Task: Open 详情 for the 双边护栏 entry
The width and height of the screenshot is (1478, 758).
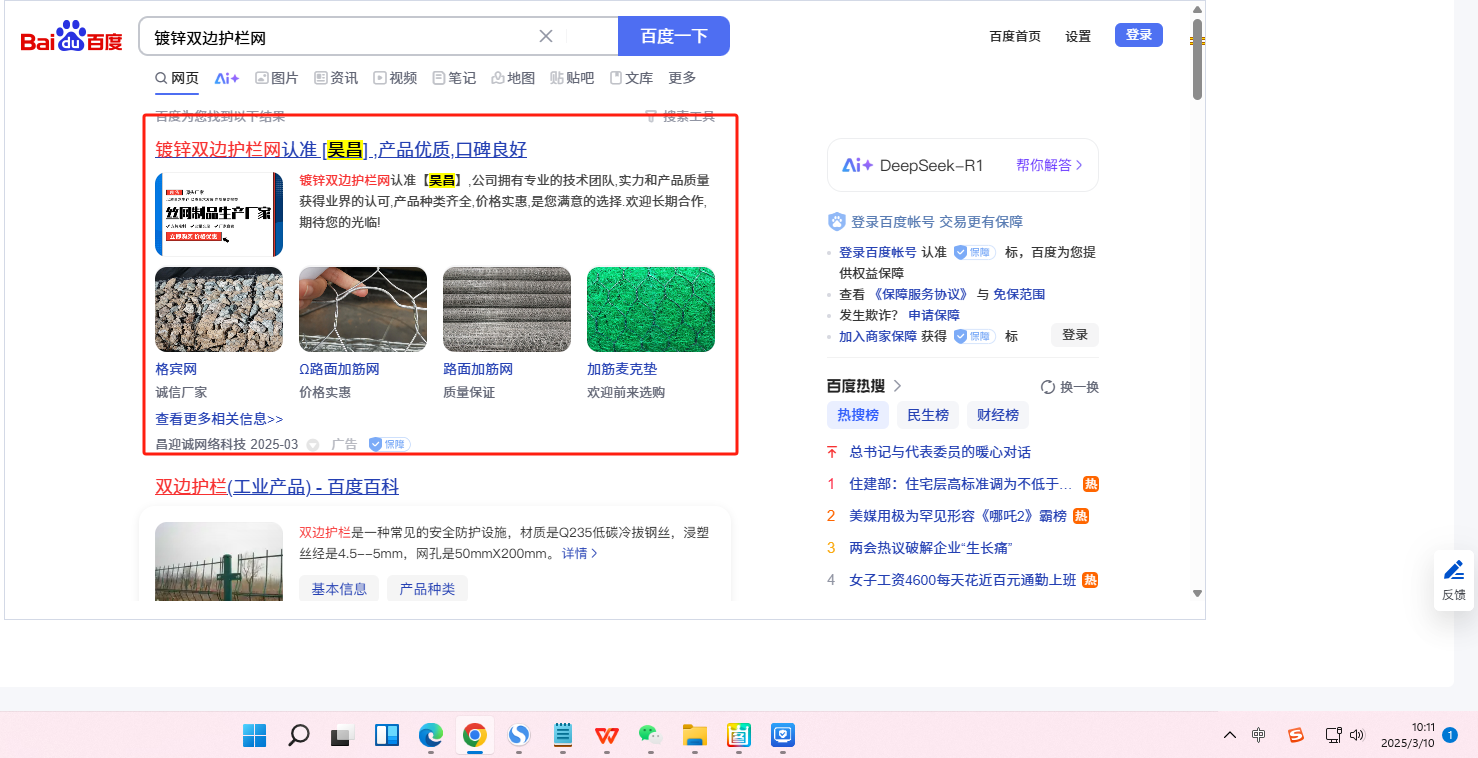Action: tap(580, 553)
